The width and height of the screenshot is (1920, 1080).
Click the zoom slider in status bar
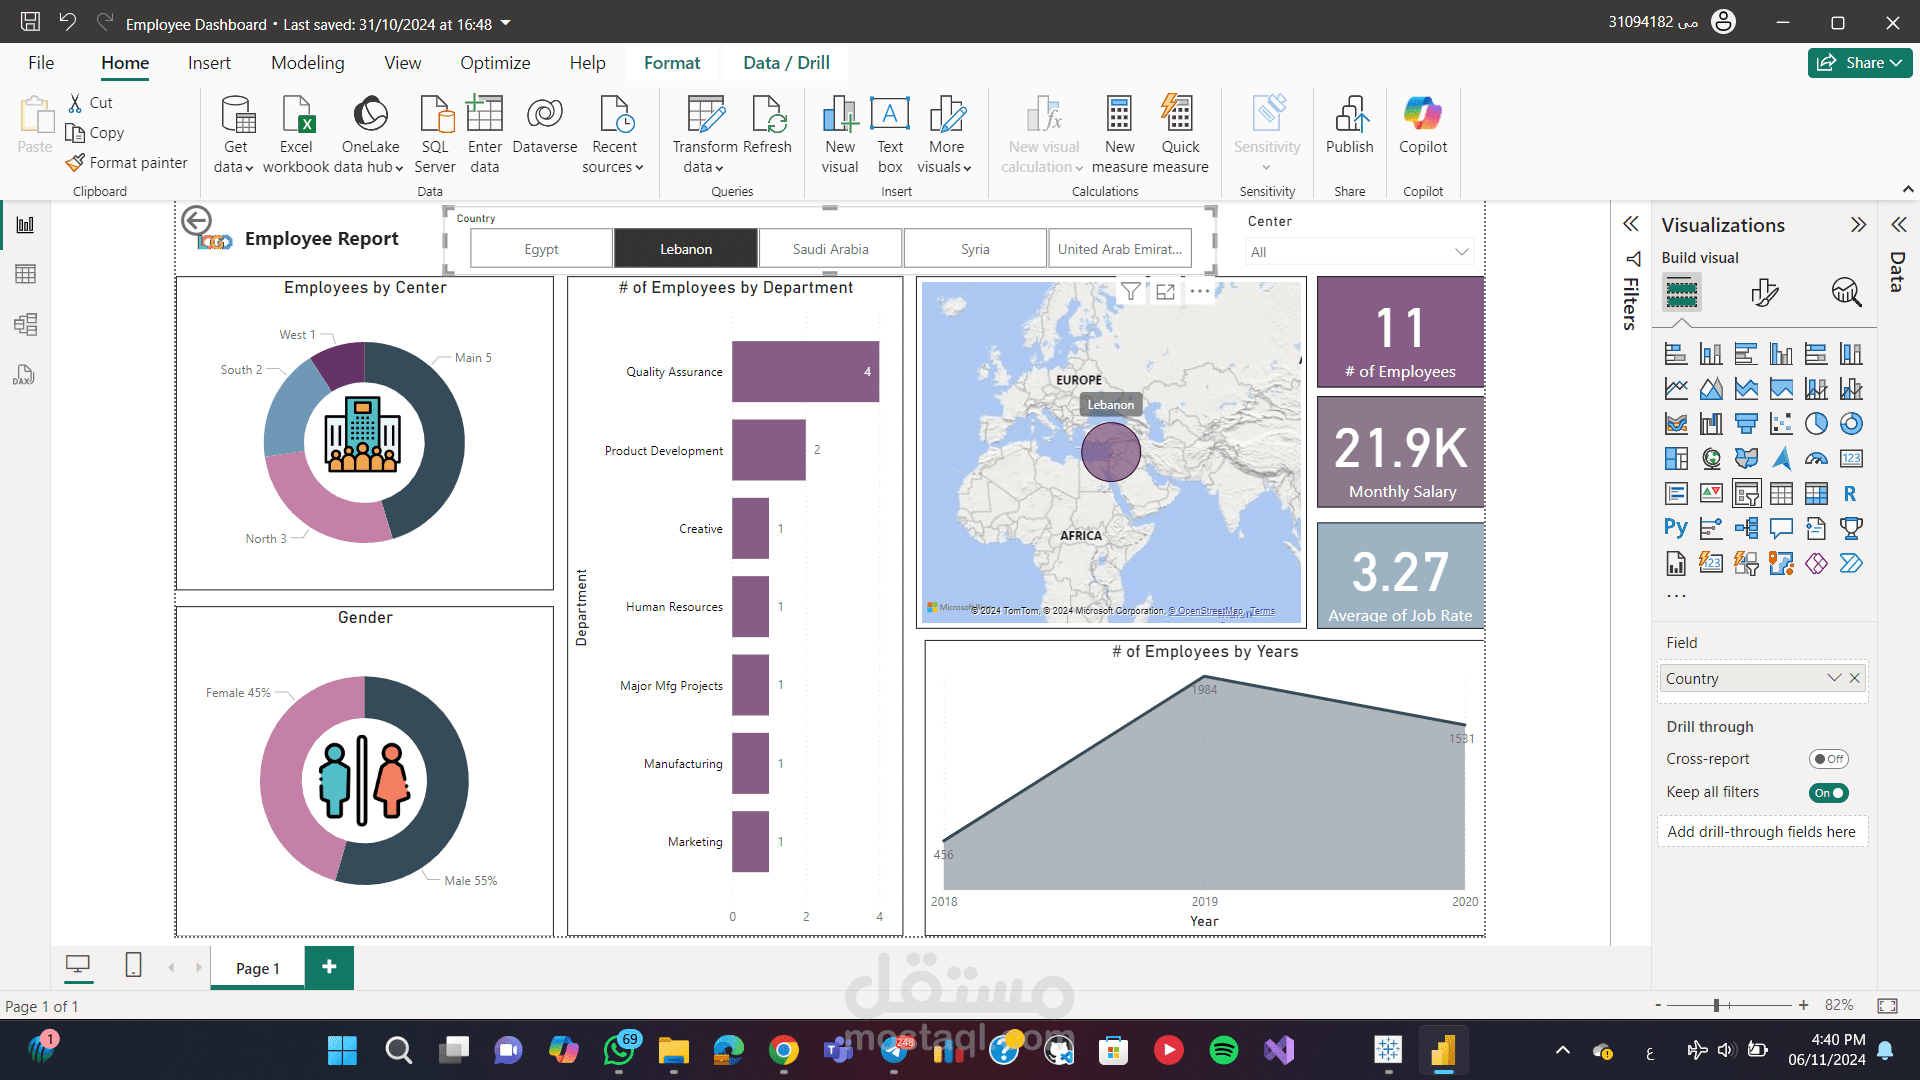coord(1716,1005)
